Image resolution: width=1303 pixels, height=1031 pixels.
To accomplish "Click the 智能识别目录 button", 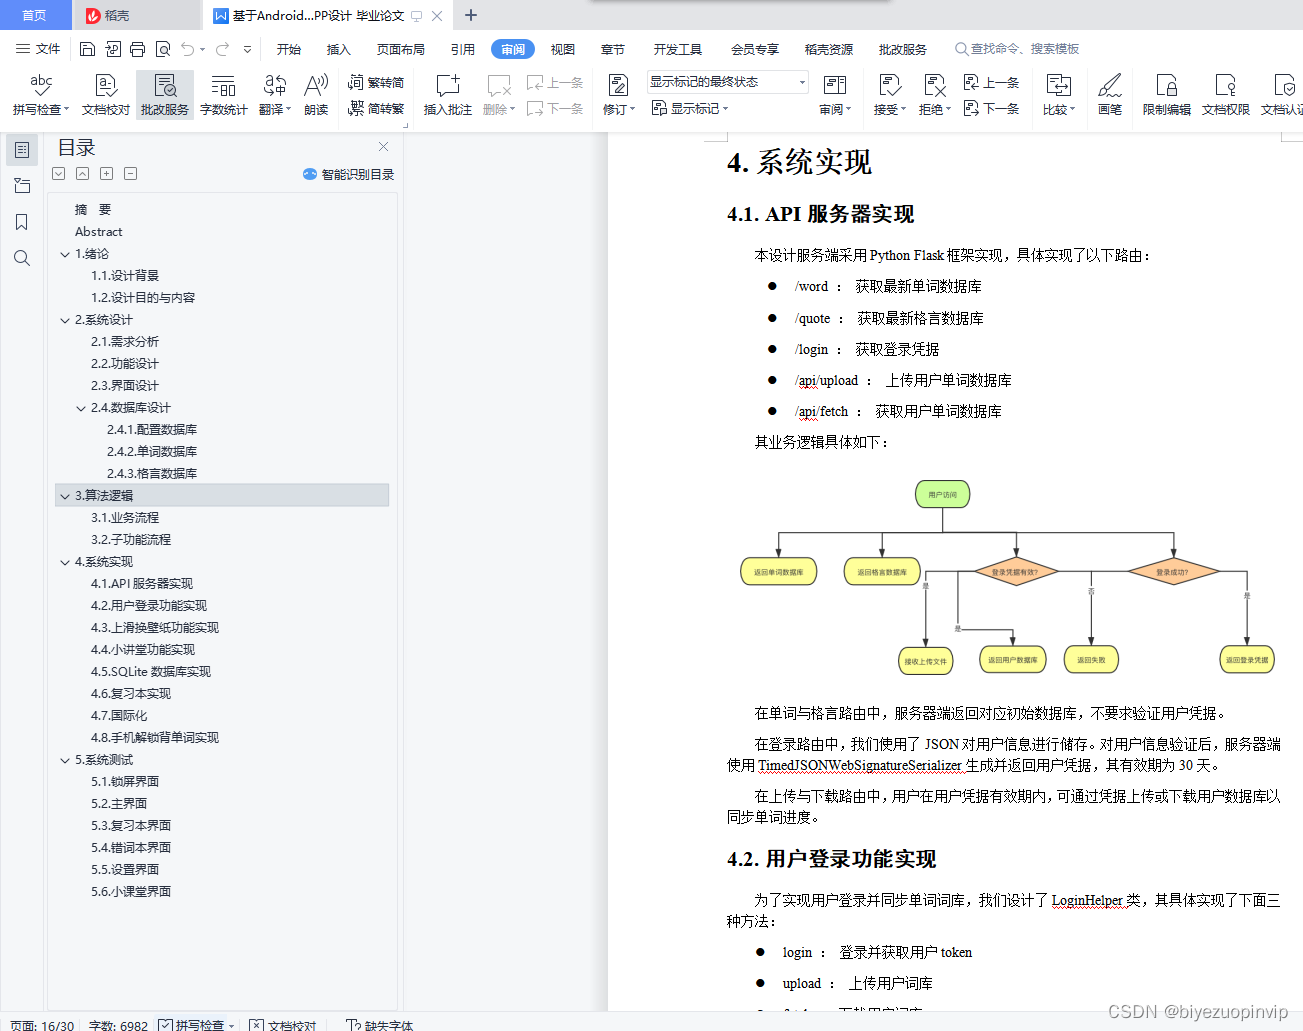I will [348, 174].
